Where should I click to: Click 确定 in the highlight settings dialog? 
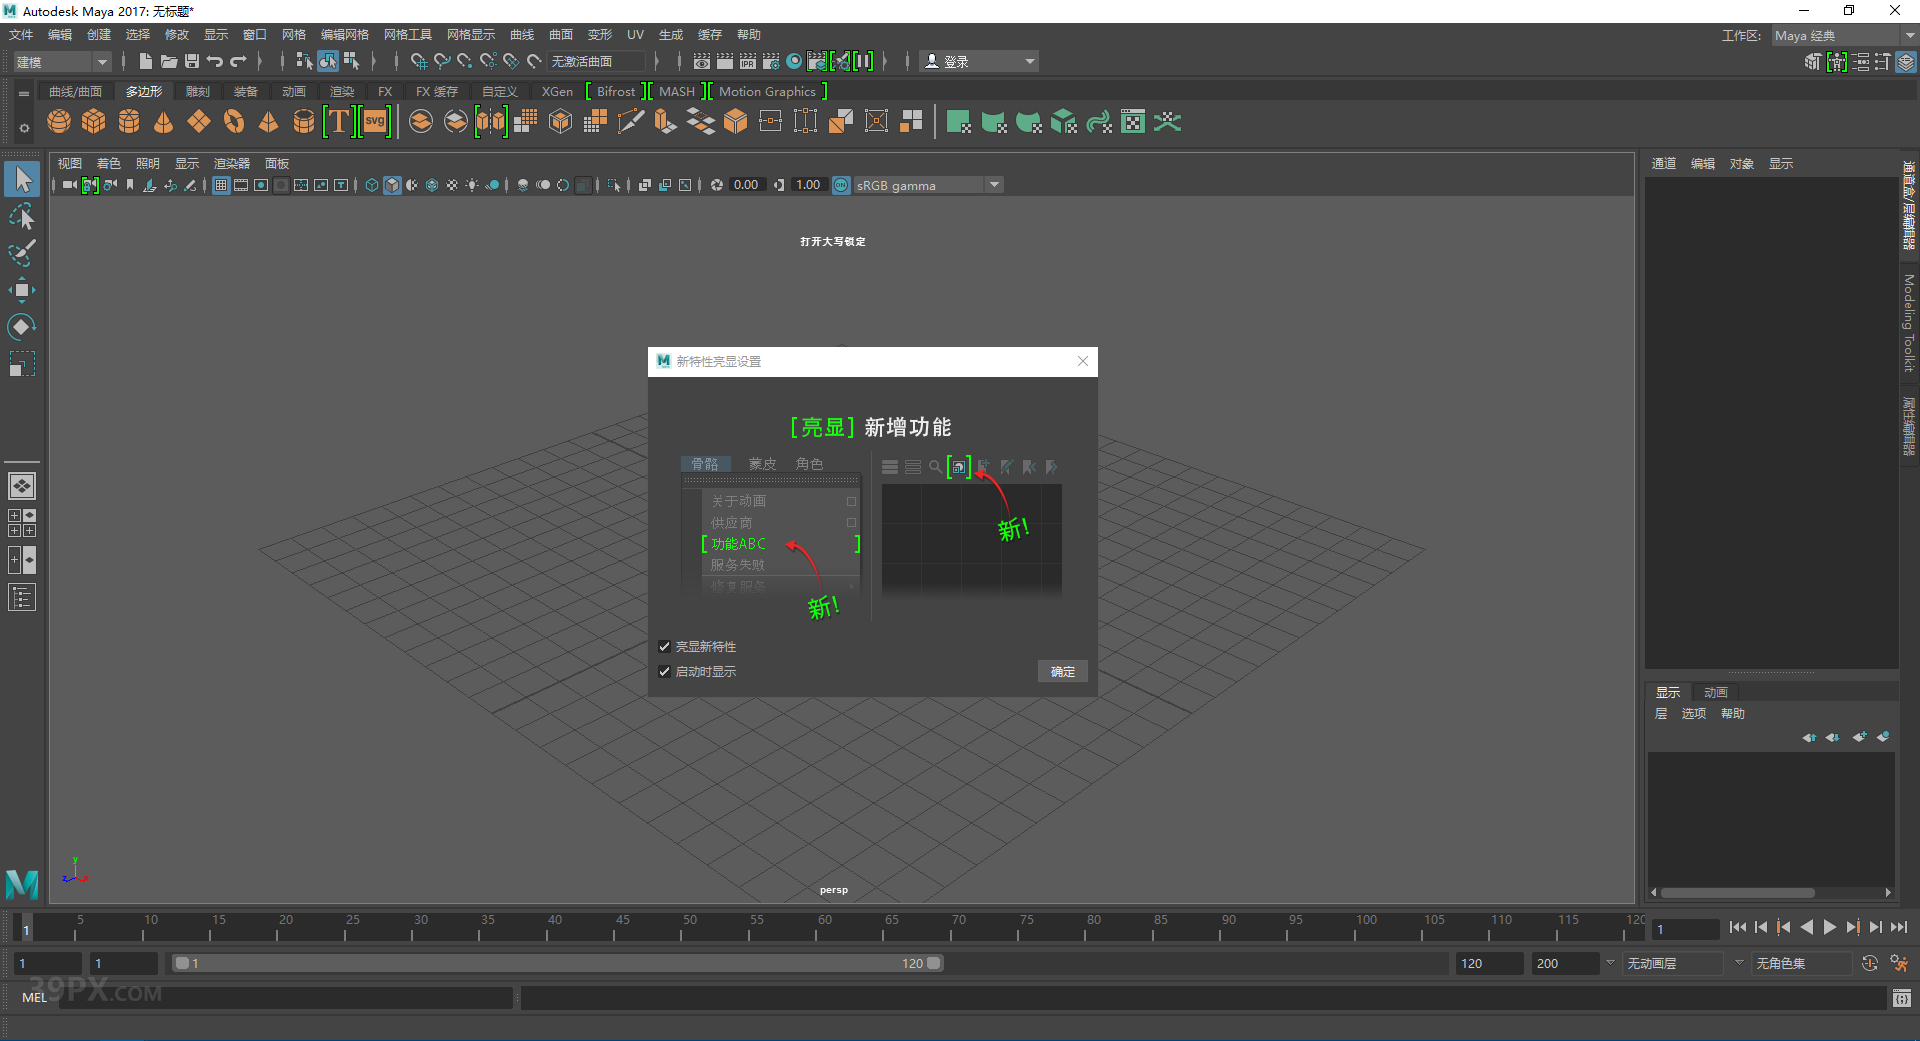click(1063, 672)
